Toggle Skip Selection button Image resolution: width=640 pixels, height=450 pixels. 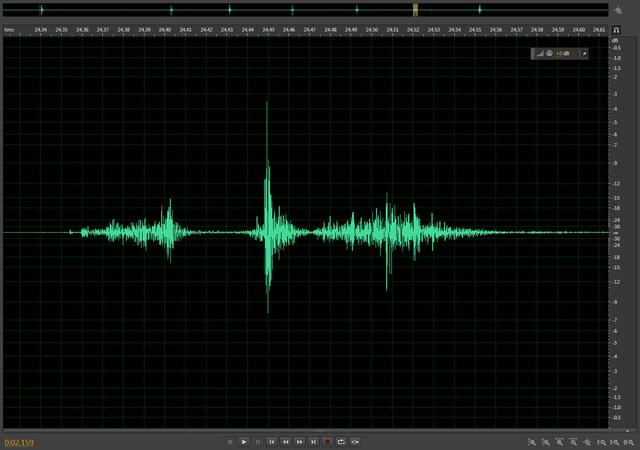(355, 442)
